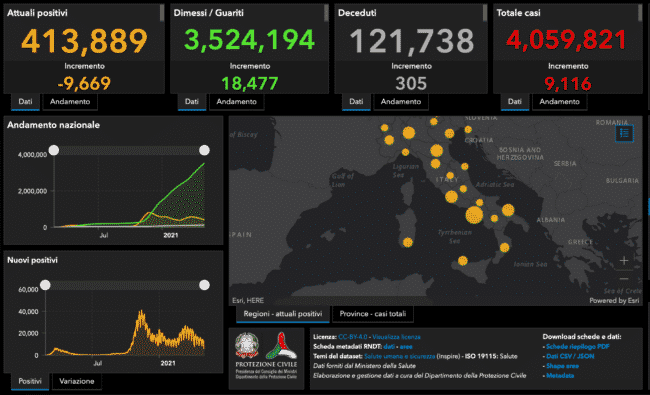This screenshot has width=650, height=395.
Task: Open the RNDT metadata aree link
Action: pyautogui.click(x=406, y=347)
